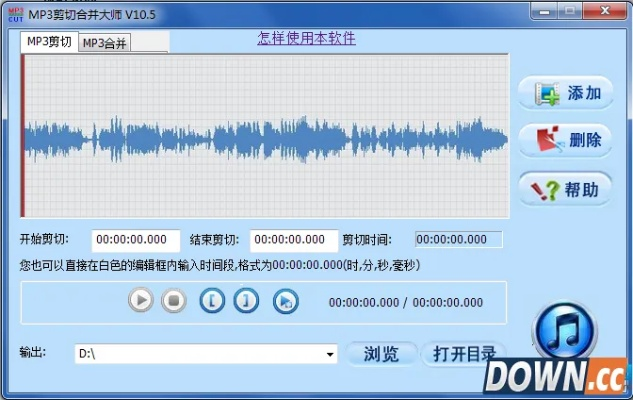Click the 开始剪切 start time field

point(135,240)
